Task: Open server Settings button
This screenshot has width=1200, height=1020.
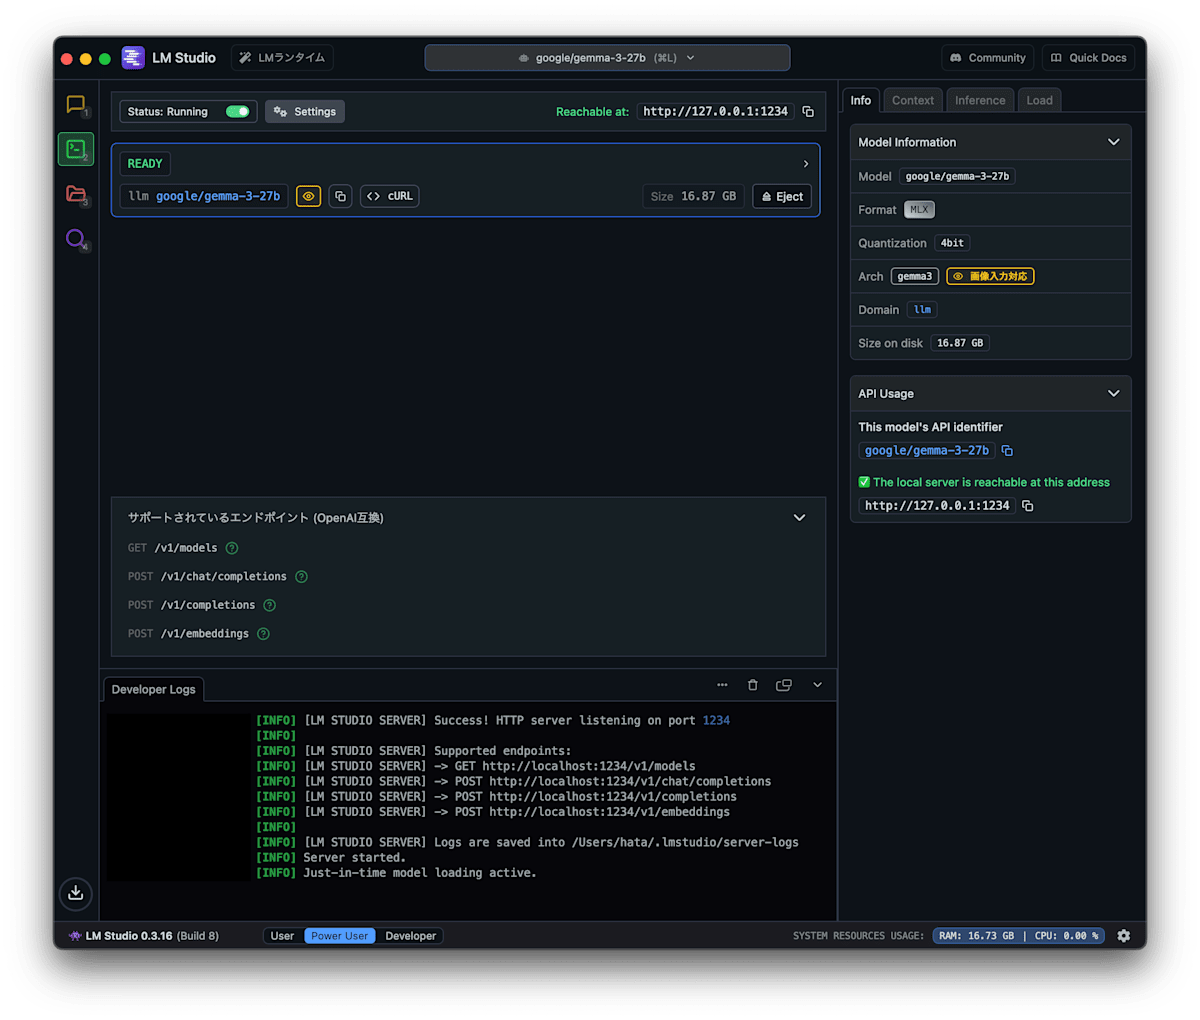Action: pyautogui.click(x=305, y=112)
